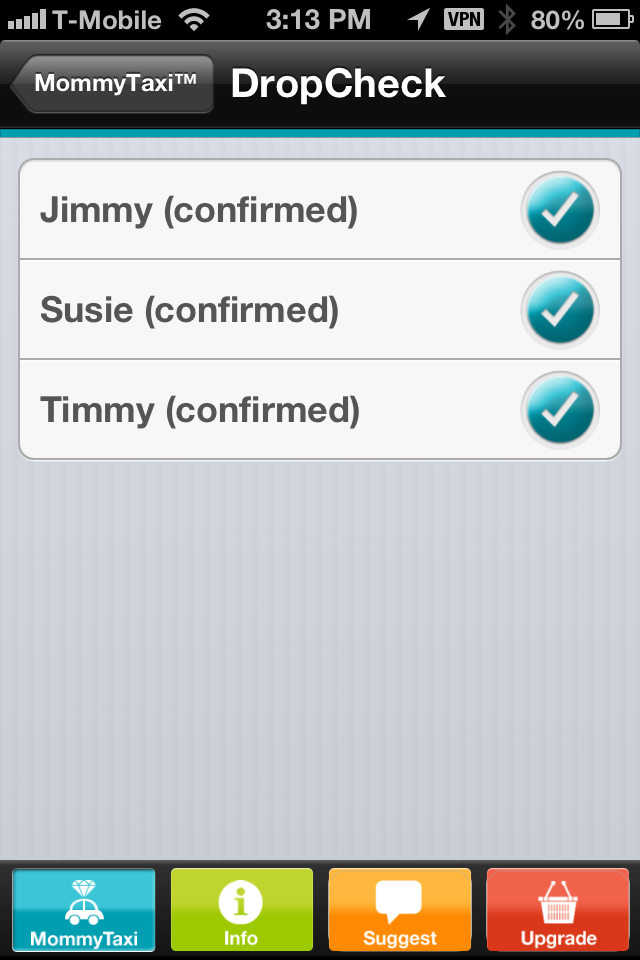Viewport: 640px width, 960px height.
Task: Tap the Upgrade shopping basket icon
Action: pos(558,900)
